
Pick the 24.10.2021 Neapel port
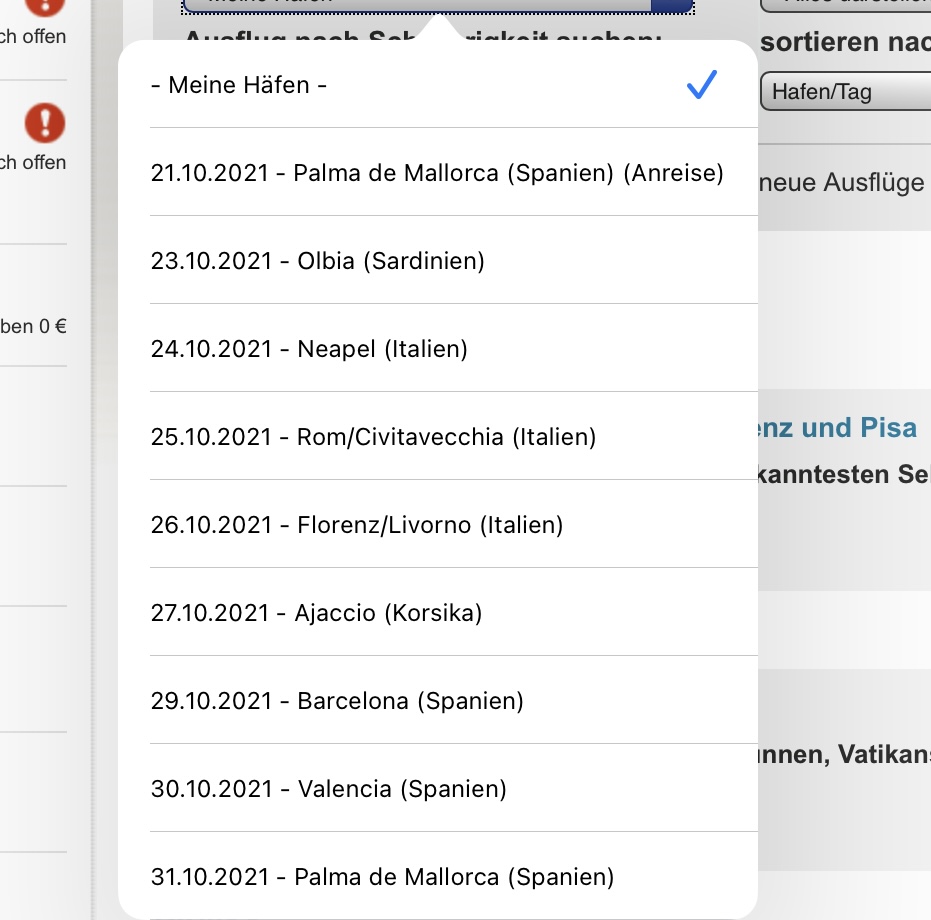click(x=309, y=349)
